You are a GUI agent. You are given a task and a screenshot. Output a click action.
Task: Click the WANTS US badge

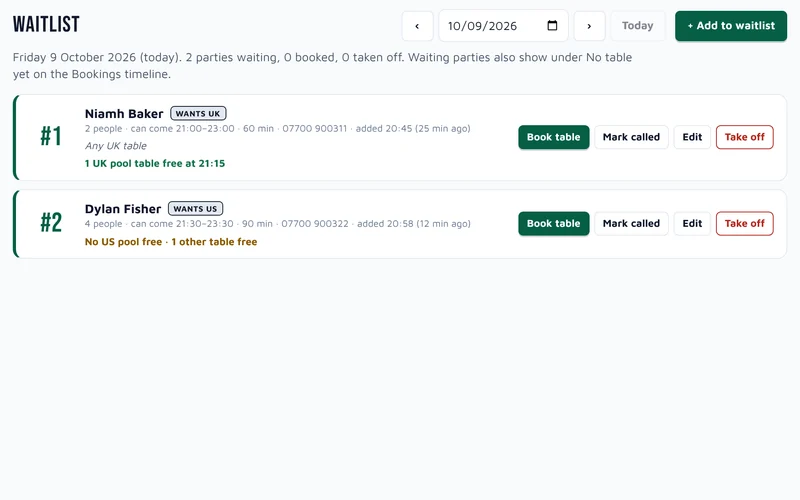195,209
